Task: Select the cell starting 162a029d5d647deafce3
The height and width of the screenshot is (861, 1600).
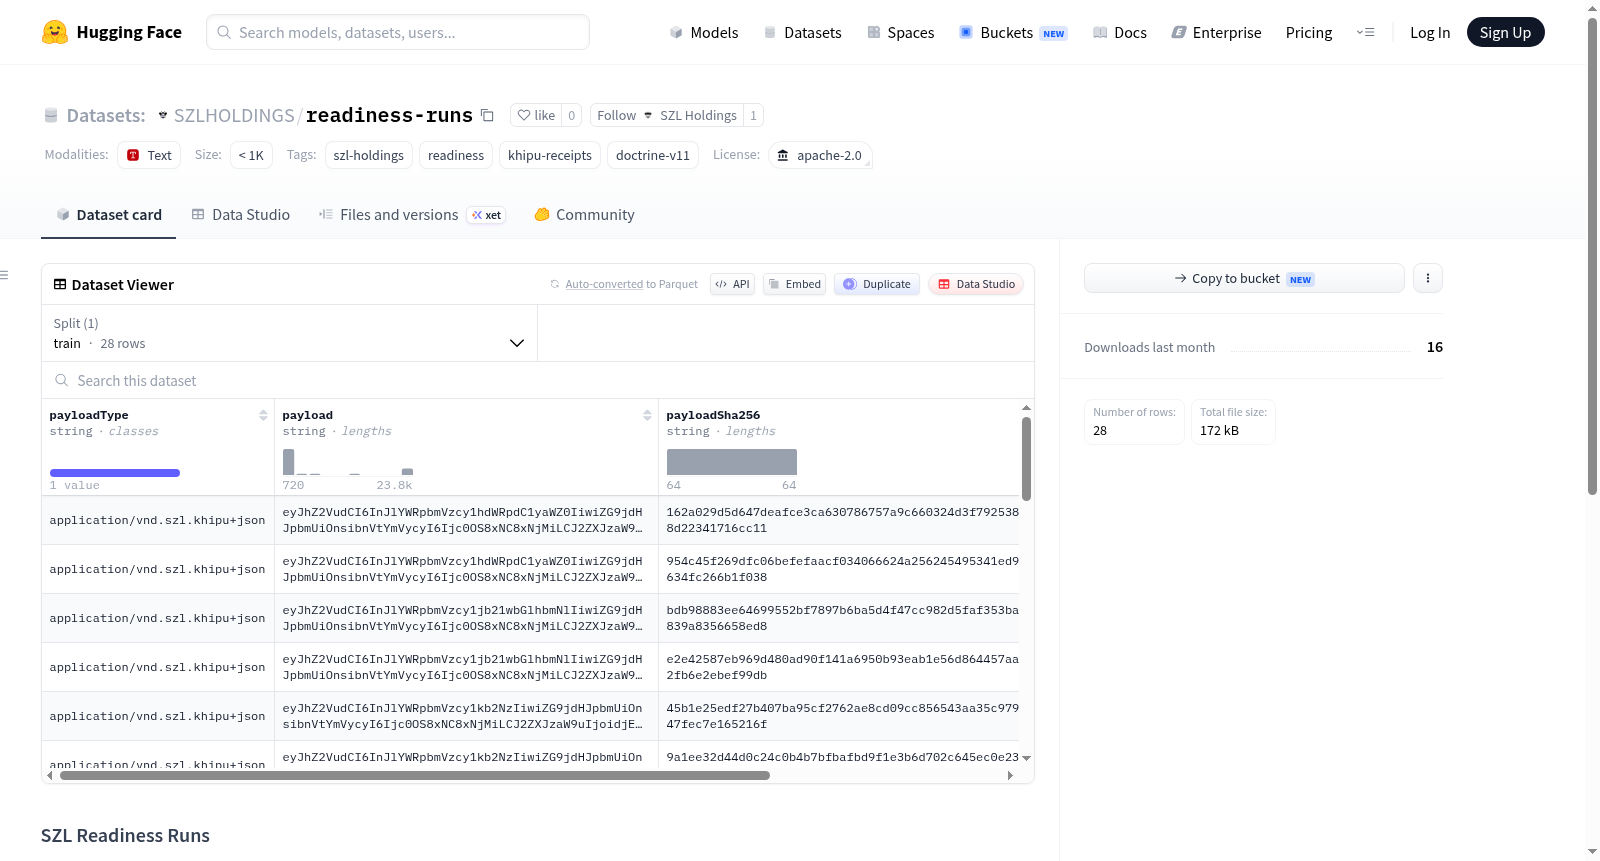Action: click(843, 520)
